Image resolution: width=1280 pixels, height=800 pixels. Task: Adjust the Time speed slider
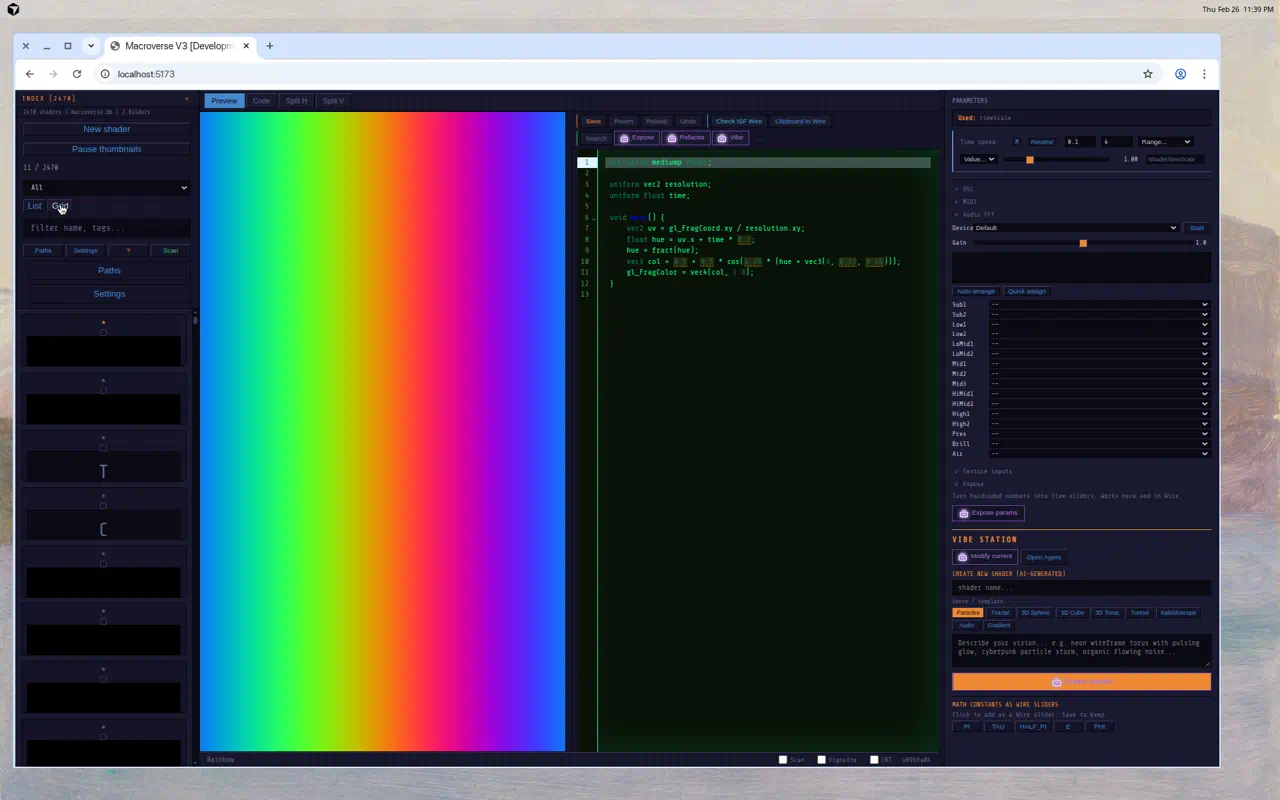pos(1055,159)
